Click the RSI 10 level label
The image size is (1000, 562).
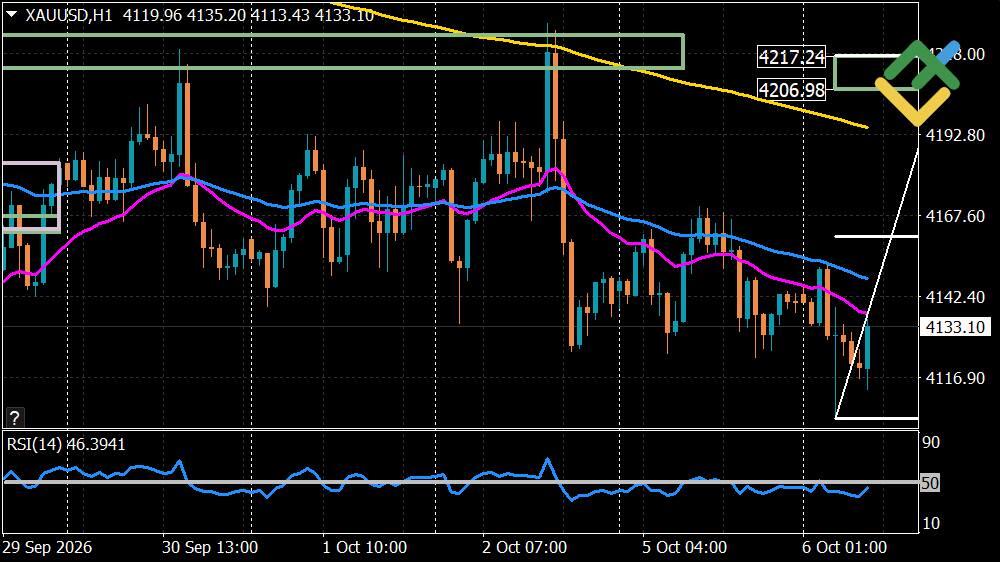(931, 523)
